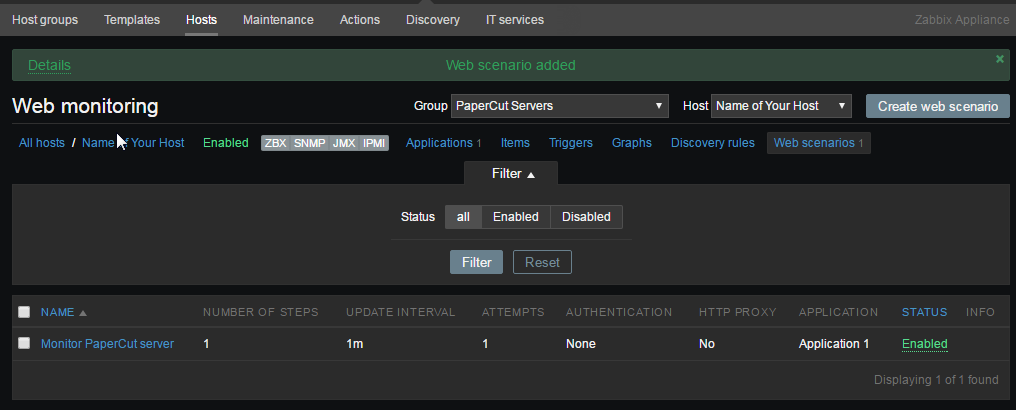Open the Applications tab link

(439, 143)
